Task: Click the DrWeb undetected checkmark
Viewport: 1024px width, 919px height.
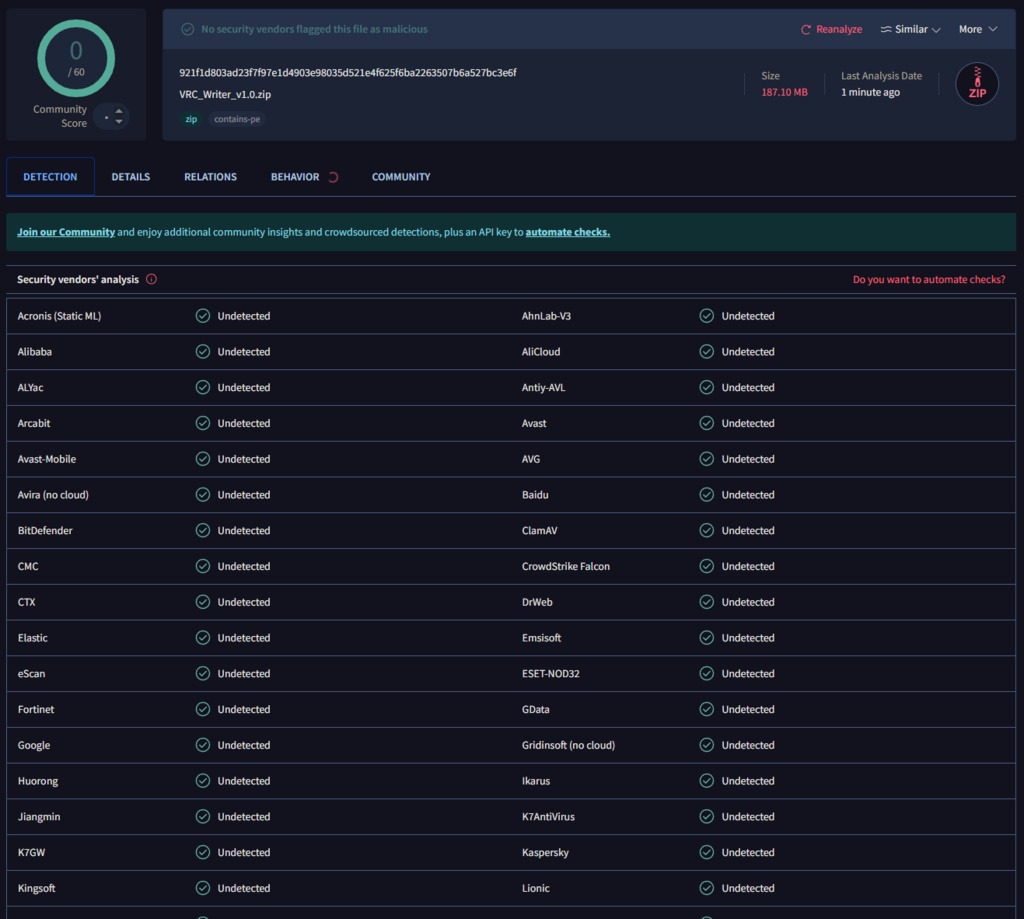Action: coord(707,602)
